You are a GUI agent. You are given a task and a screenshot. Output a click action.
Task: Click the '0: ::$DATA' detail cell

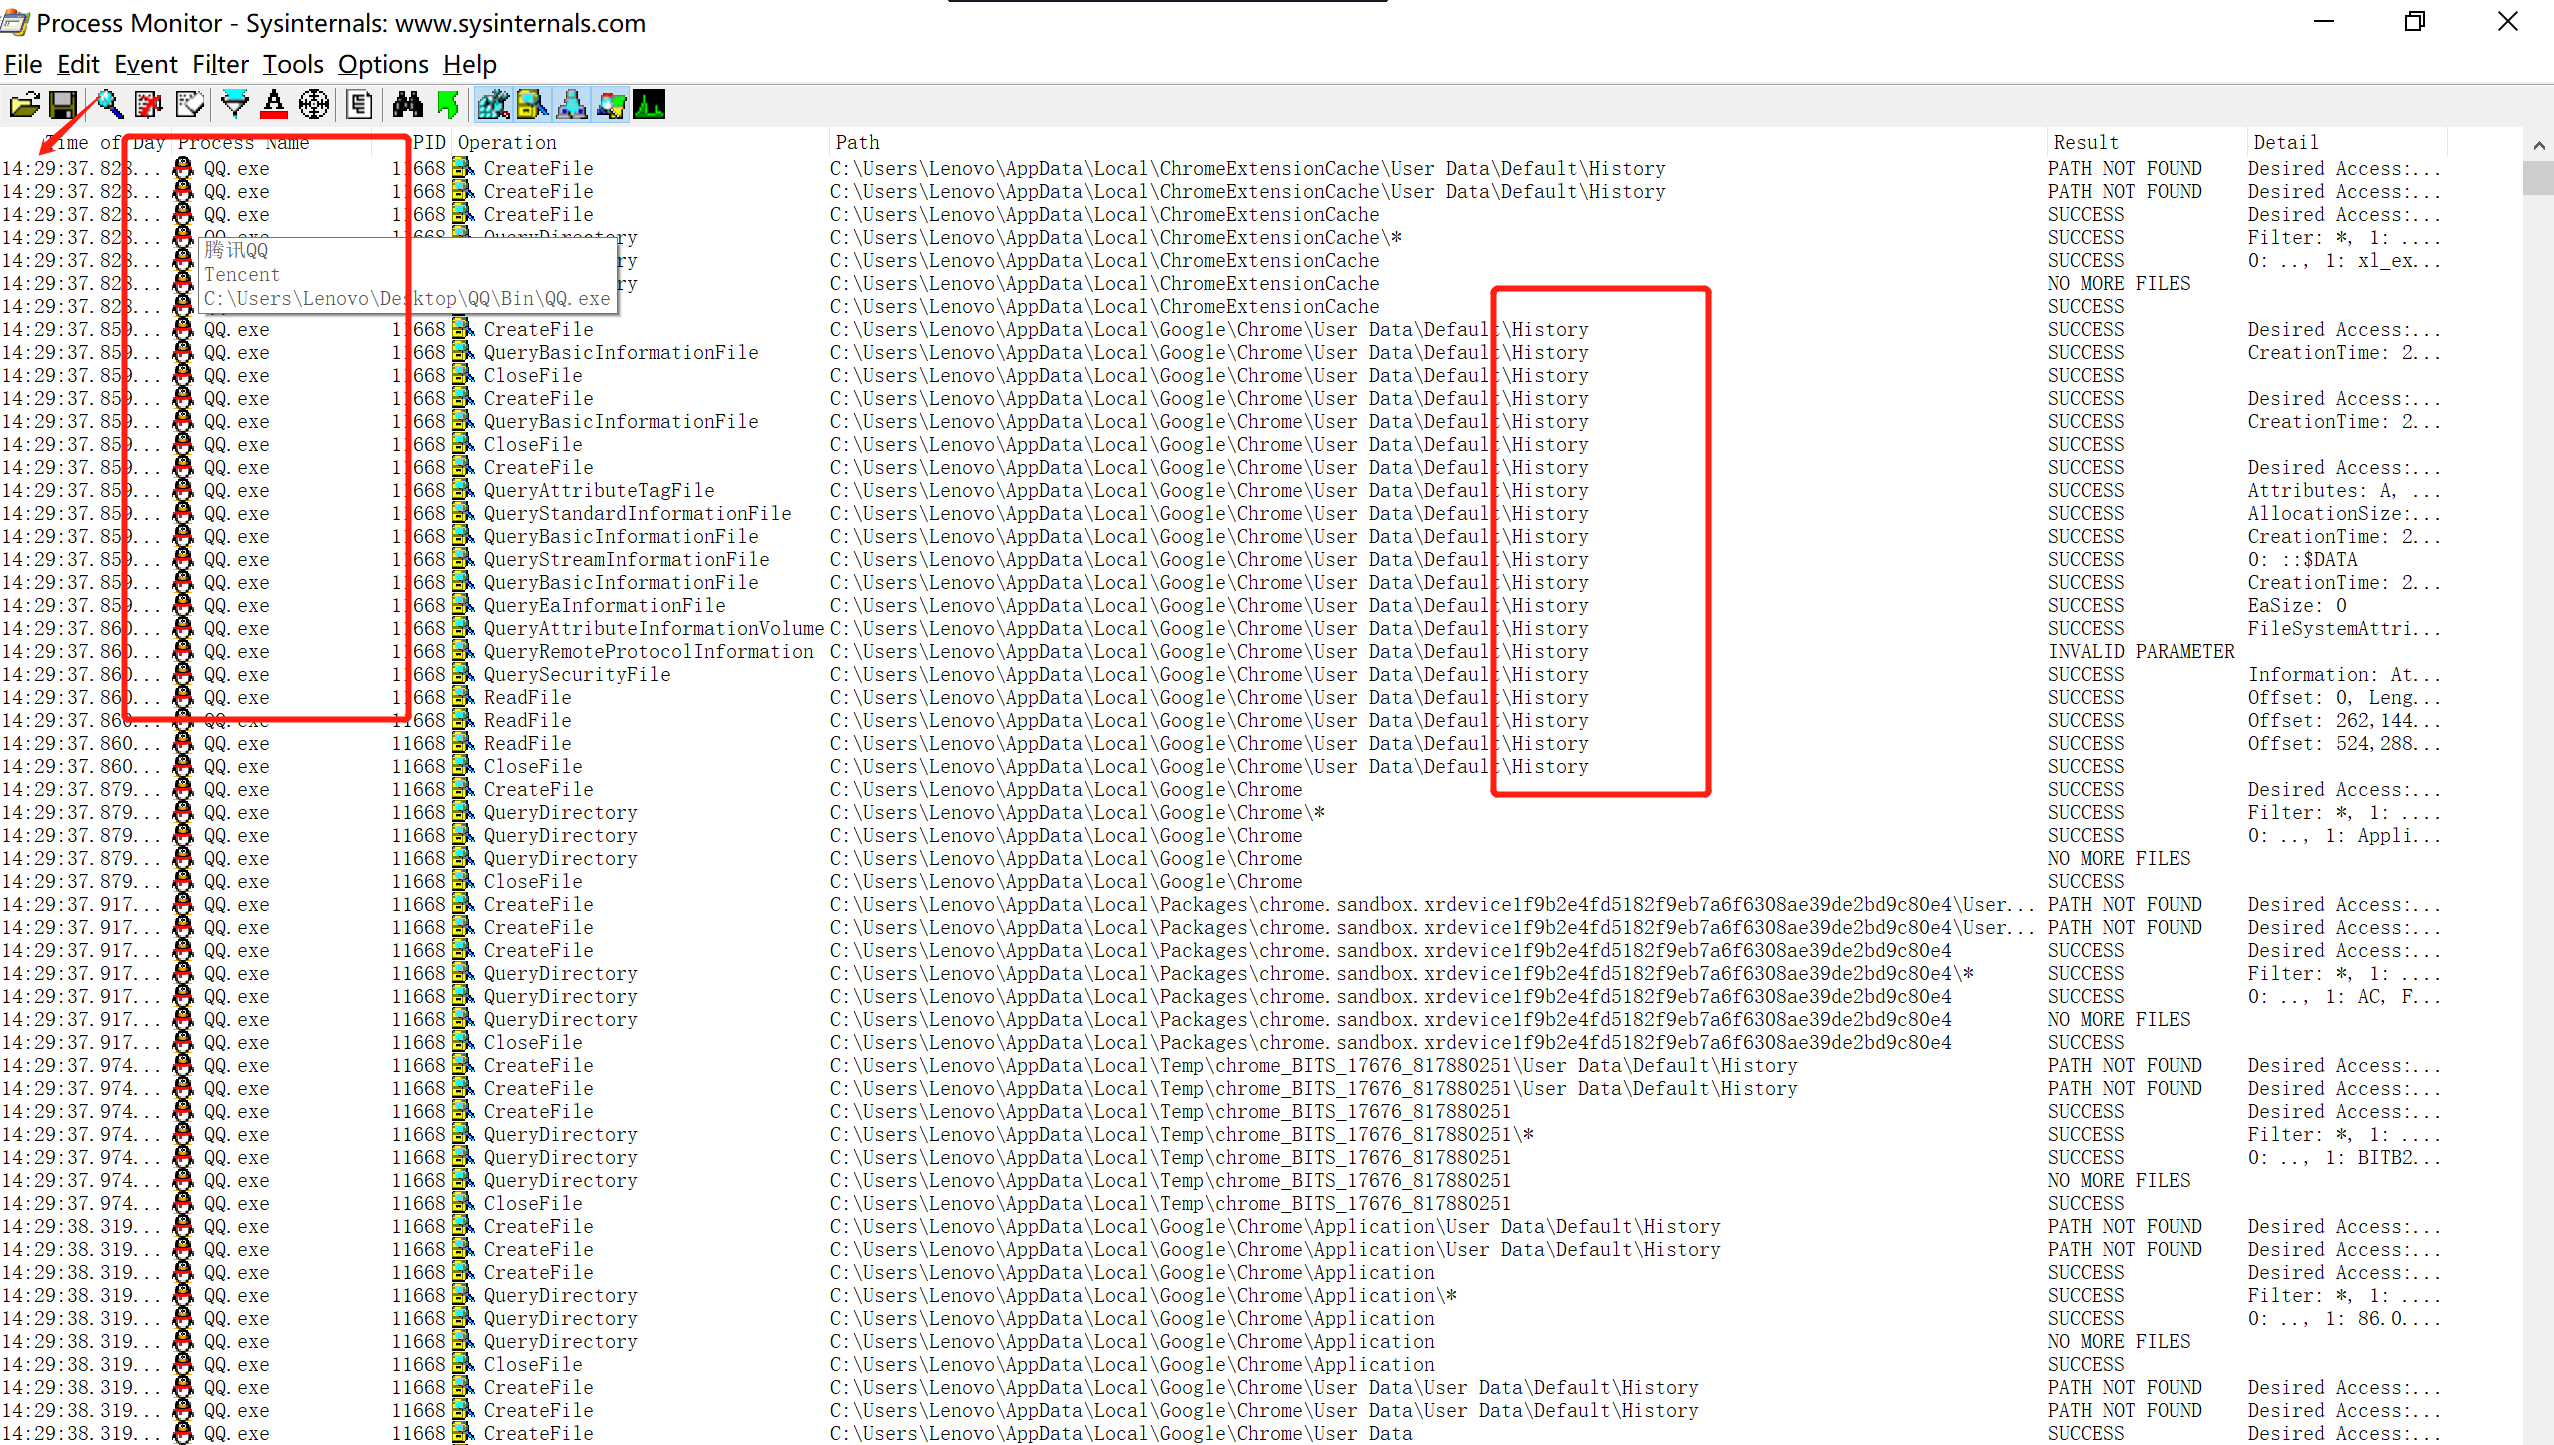2303,560
